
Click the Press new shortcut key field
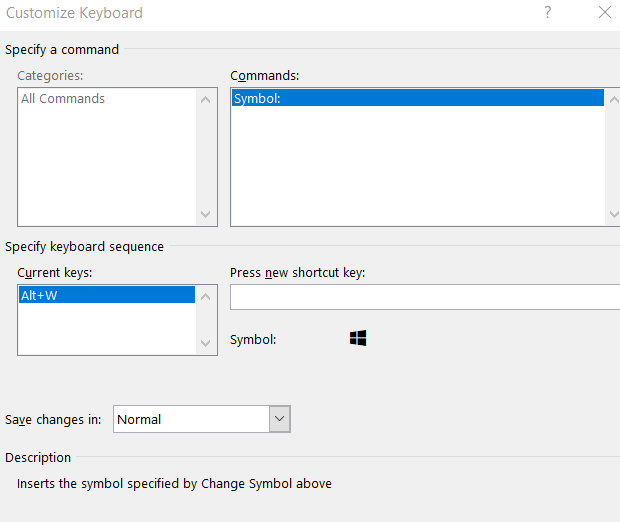point(425,297)
